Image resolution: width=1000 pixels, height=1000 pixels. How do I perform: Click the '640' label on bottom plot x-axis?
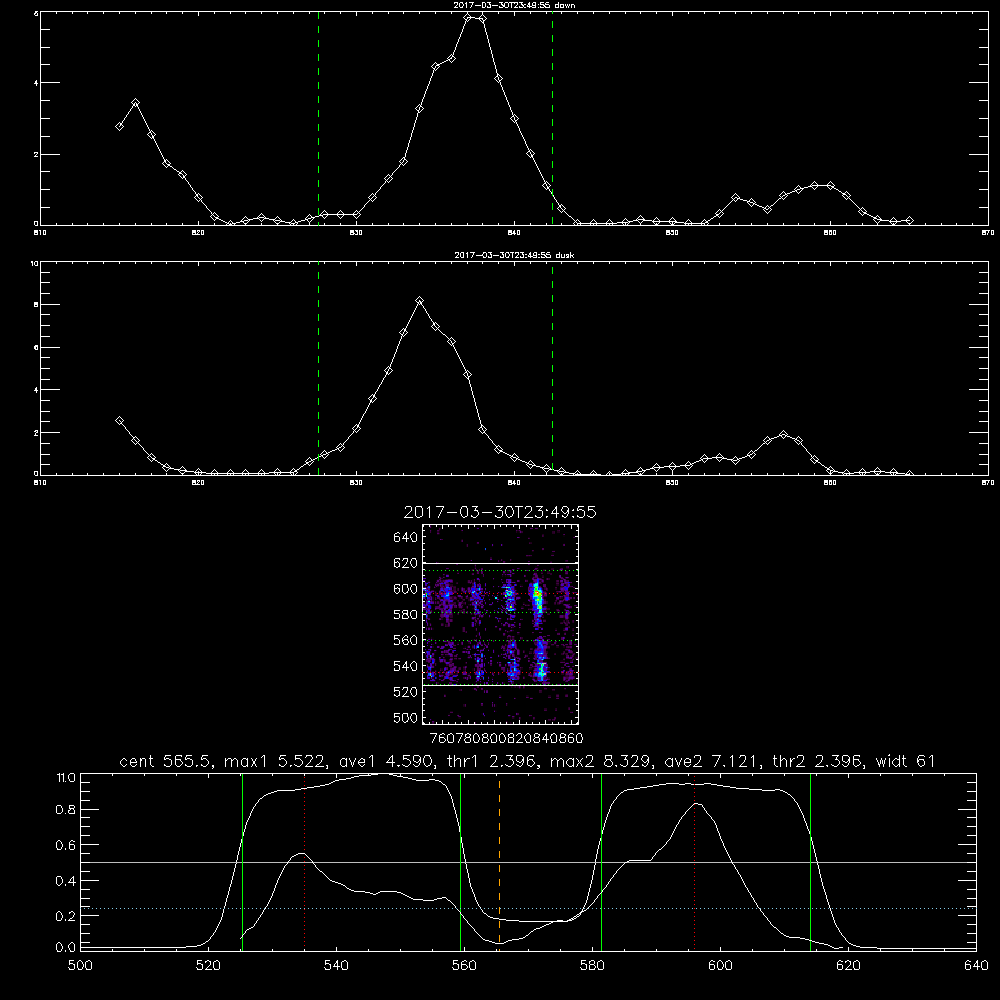[x=976, y=966]
